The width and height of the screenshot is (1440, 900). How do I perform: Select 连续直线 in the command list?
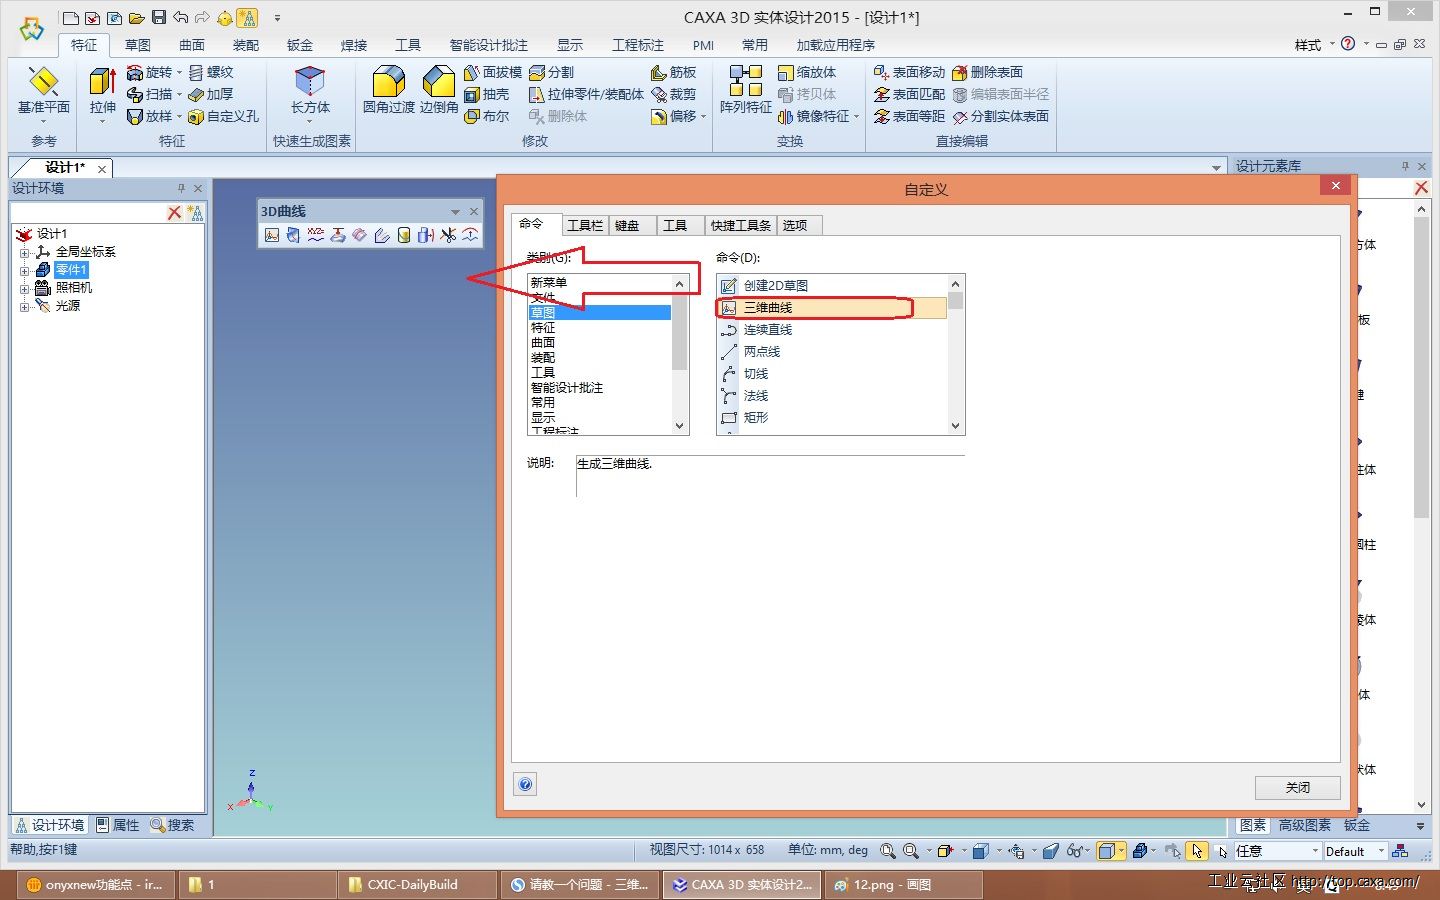tap(832, 329)
